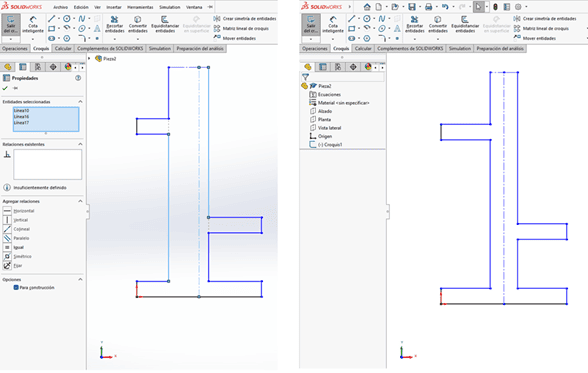Switch to Operaciones tab in left window
The width and height of the screenshot is (588, 373).
[x=15, y=48]
